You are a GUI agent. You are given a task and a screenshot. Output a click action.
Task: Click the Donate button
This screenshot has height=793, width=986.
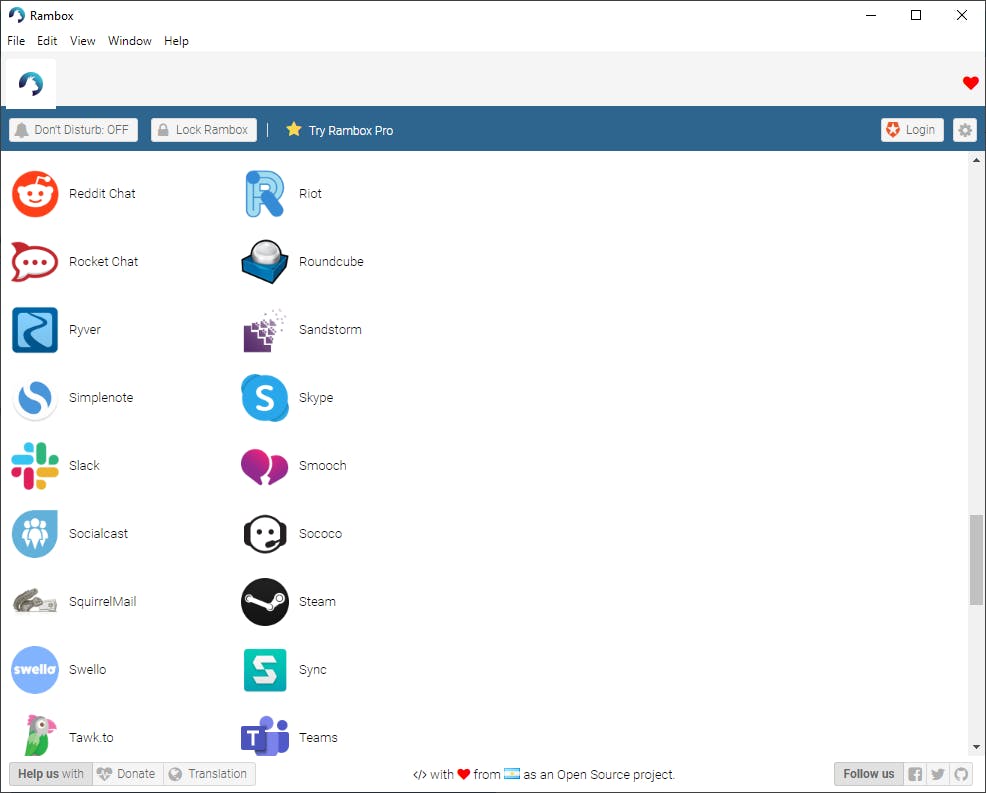click(128, 774)
